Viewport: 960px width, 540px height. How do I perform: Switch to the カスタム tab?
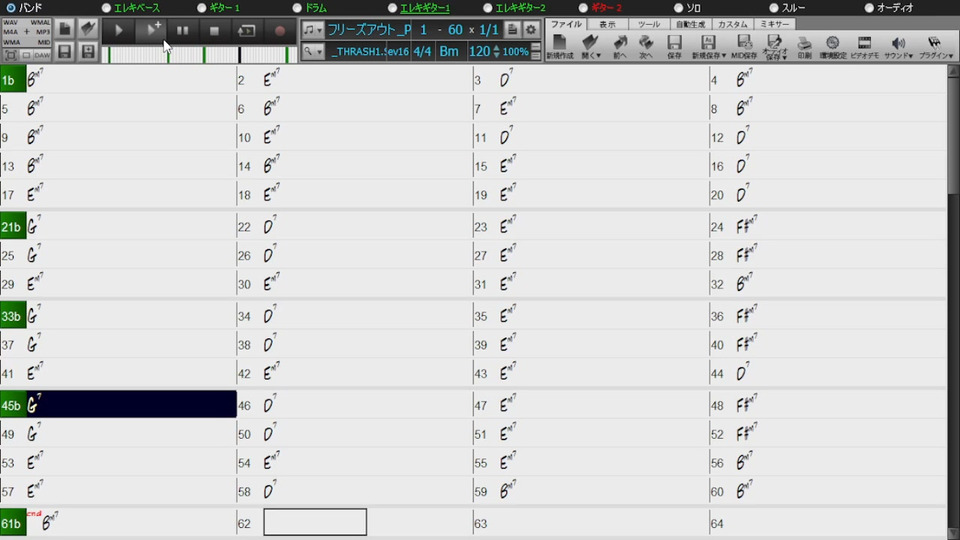pyautogui.click(x=733, y=24)
